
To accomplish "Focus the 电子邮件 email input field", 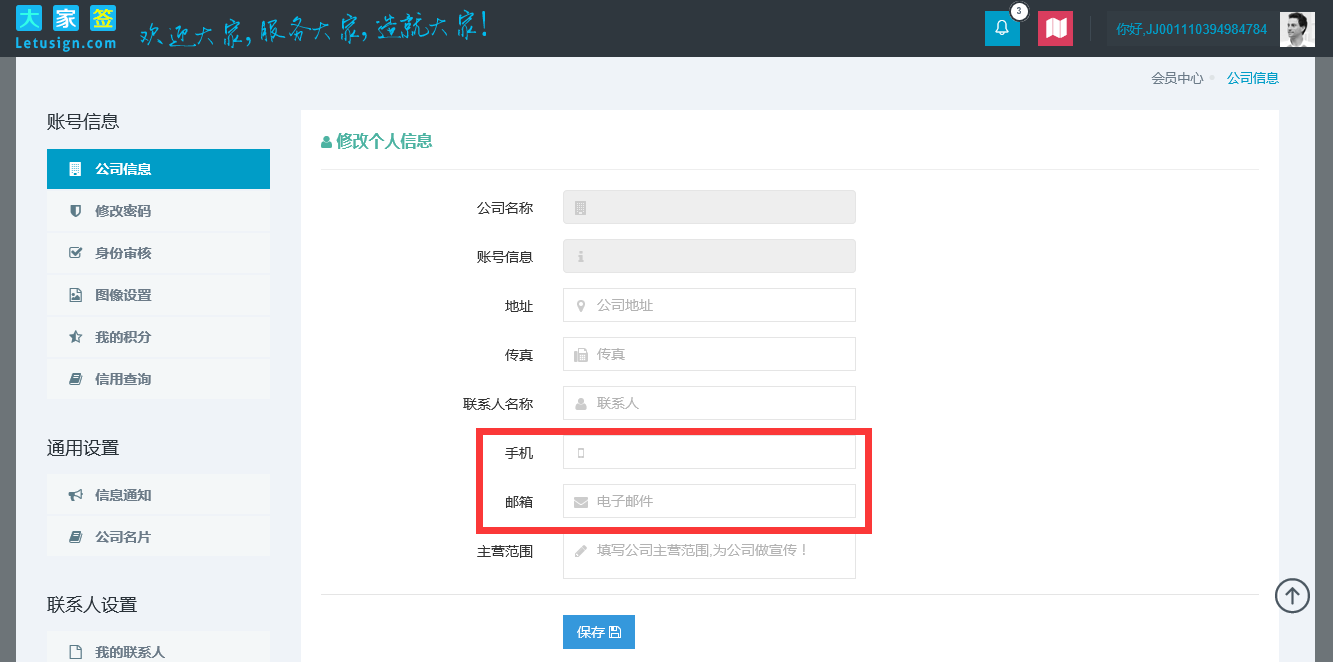I will coord(720,501).
